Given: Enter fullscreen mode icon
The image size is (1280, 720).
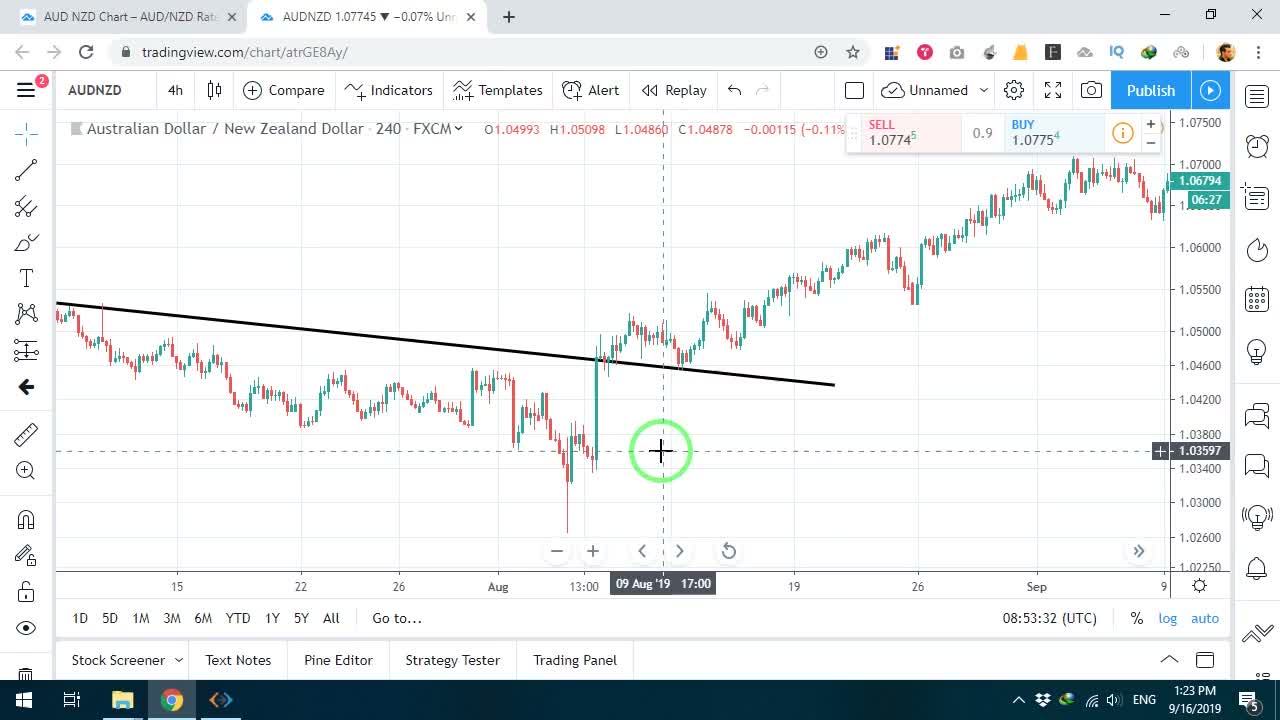Looking at the screenshot, I should point(1053,90).
